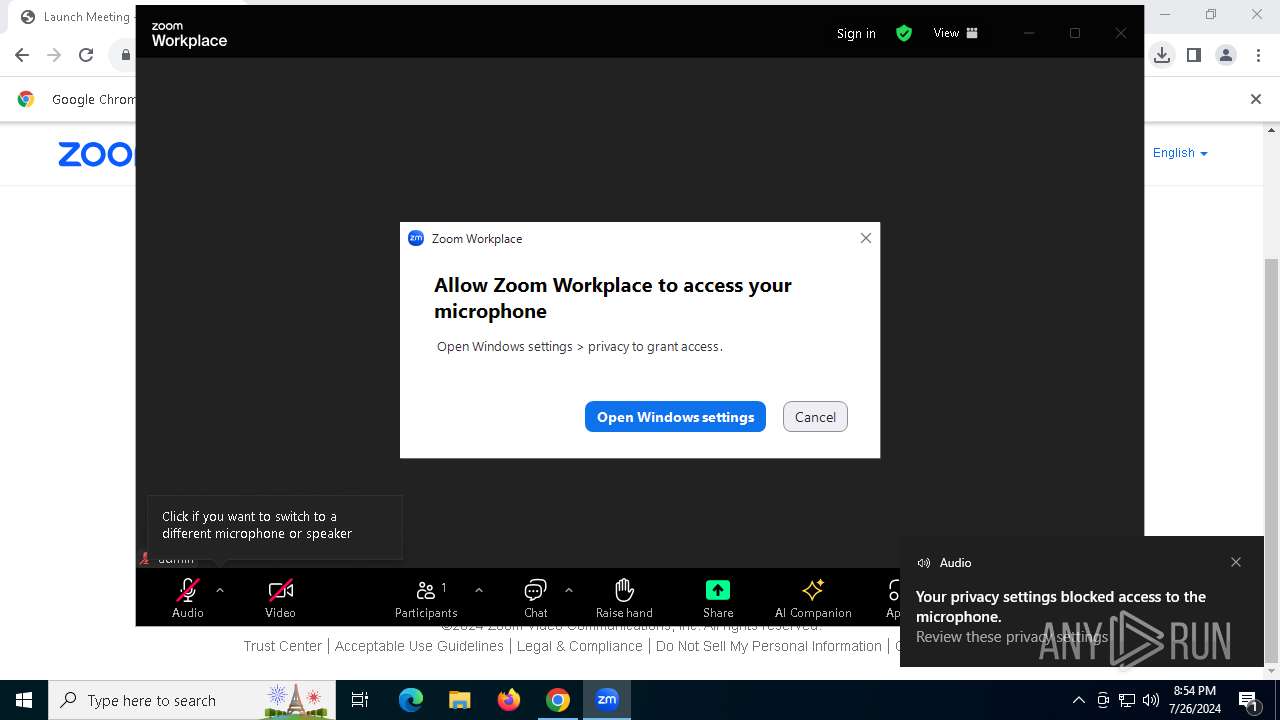Open the Chat panel
Viewport: 1280px width, 720px height.
point(536,597)
